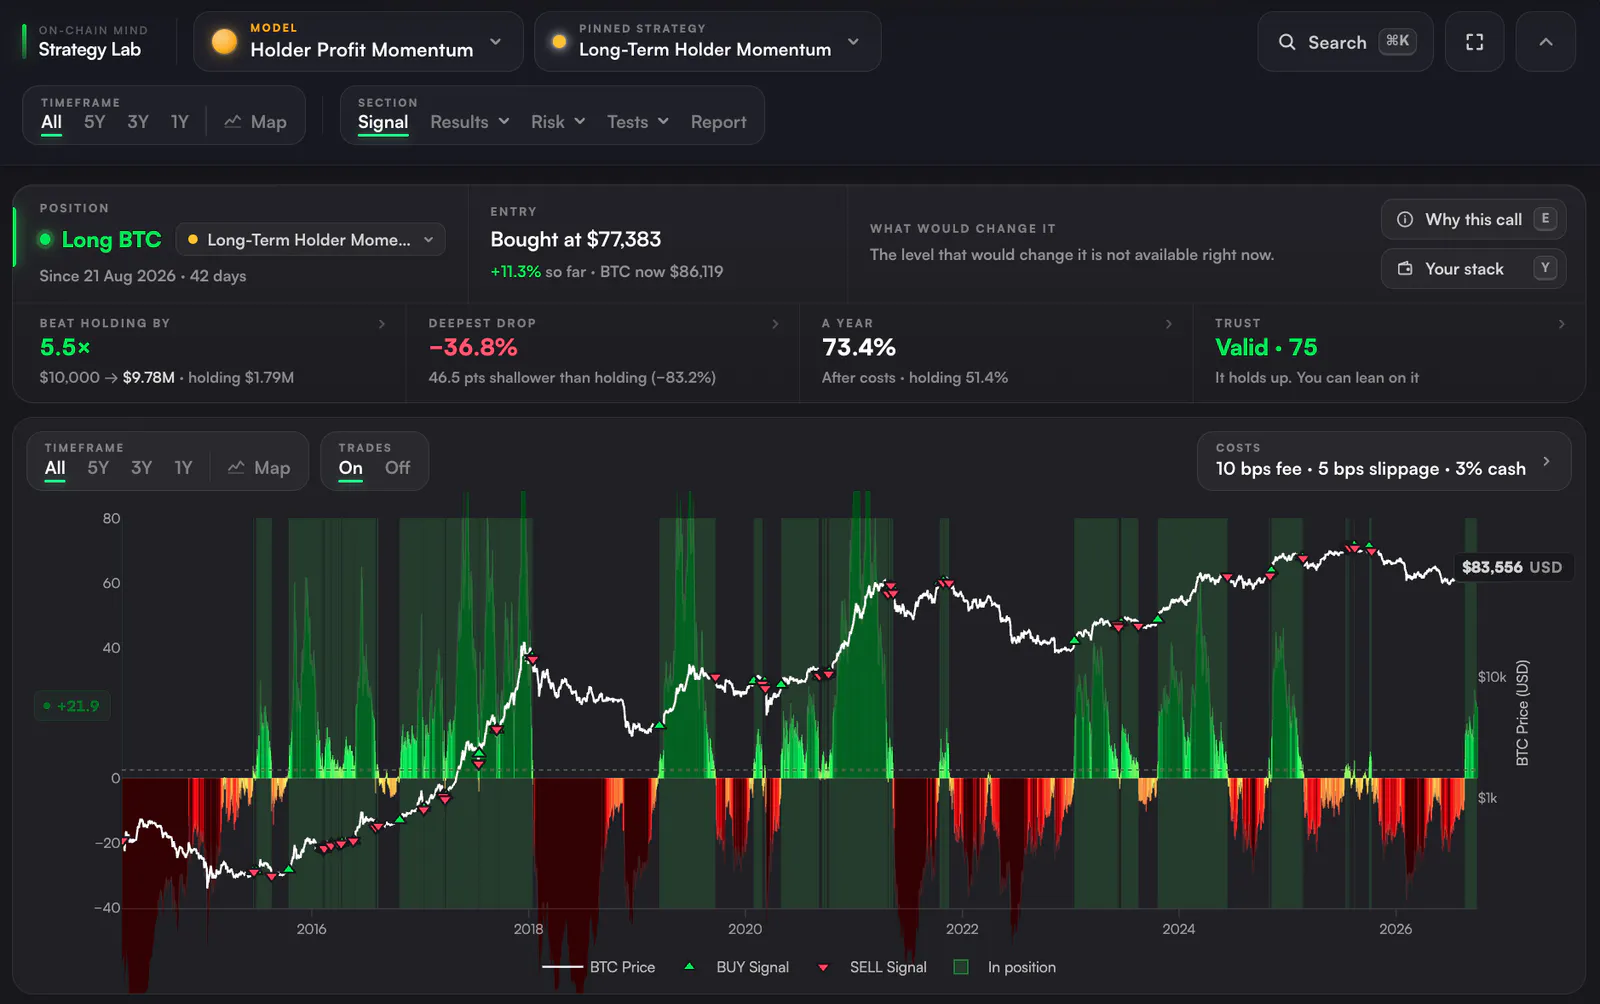Open Map view in top timeframe bar
Viewport: 1600px width, 1004px height.
click(x=255, y=122)
